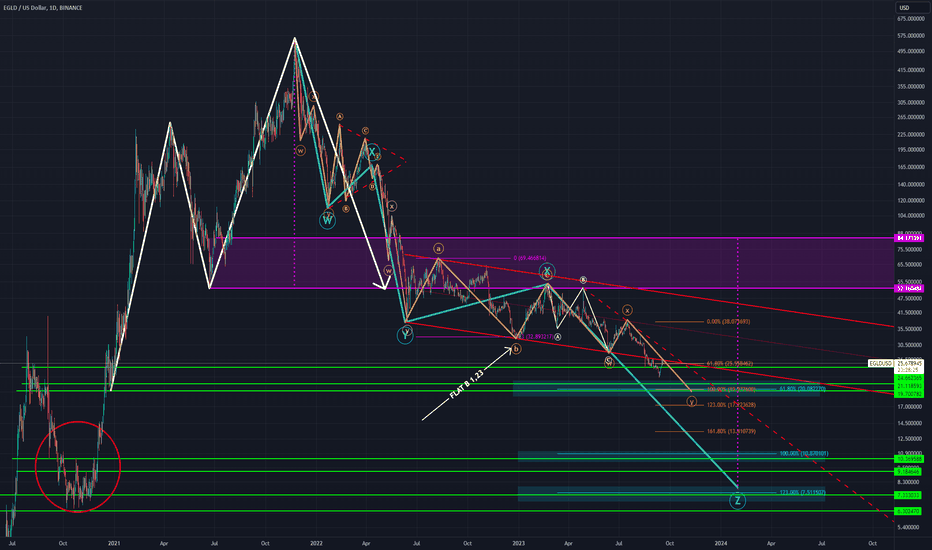The width and height of the screenshot is (932, 550).
Task: Select the teal circled W wave label
Action: (328, 221)
